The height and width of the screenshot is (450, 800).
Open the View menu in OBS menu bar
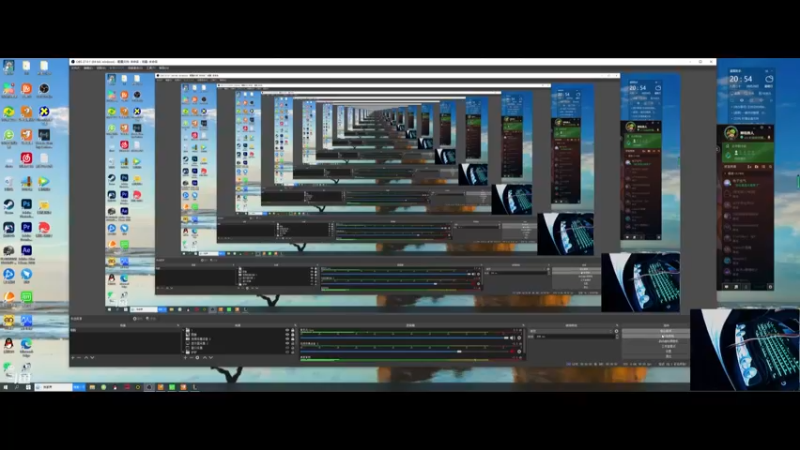coord(101,68)
